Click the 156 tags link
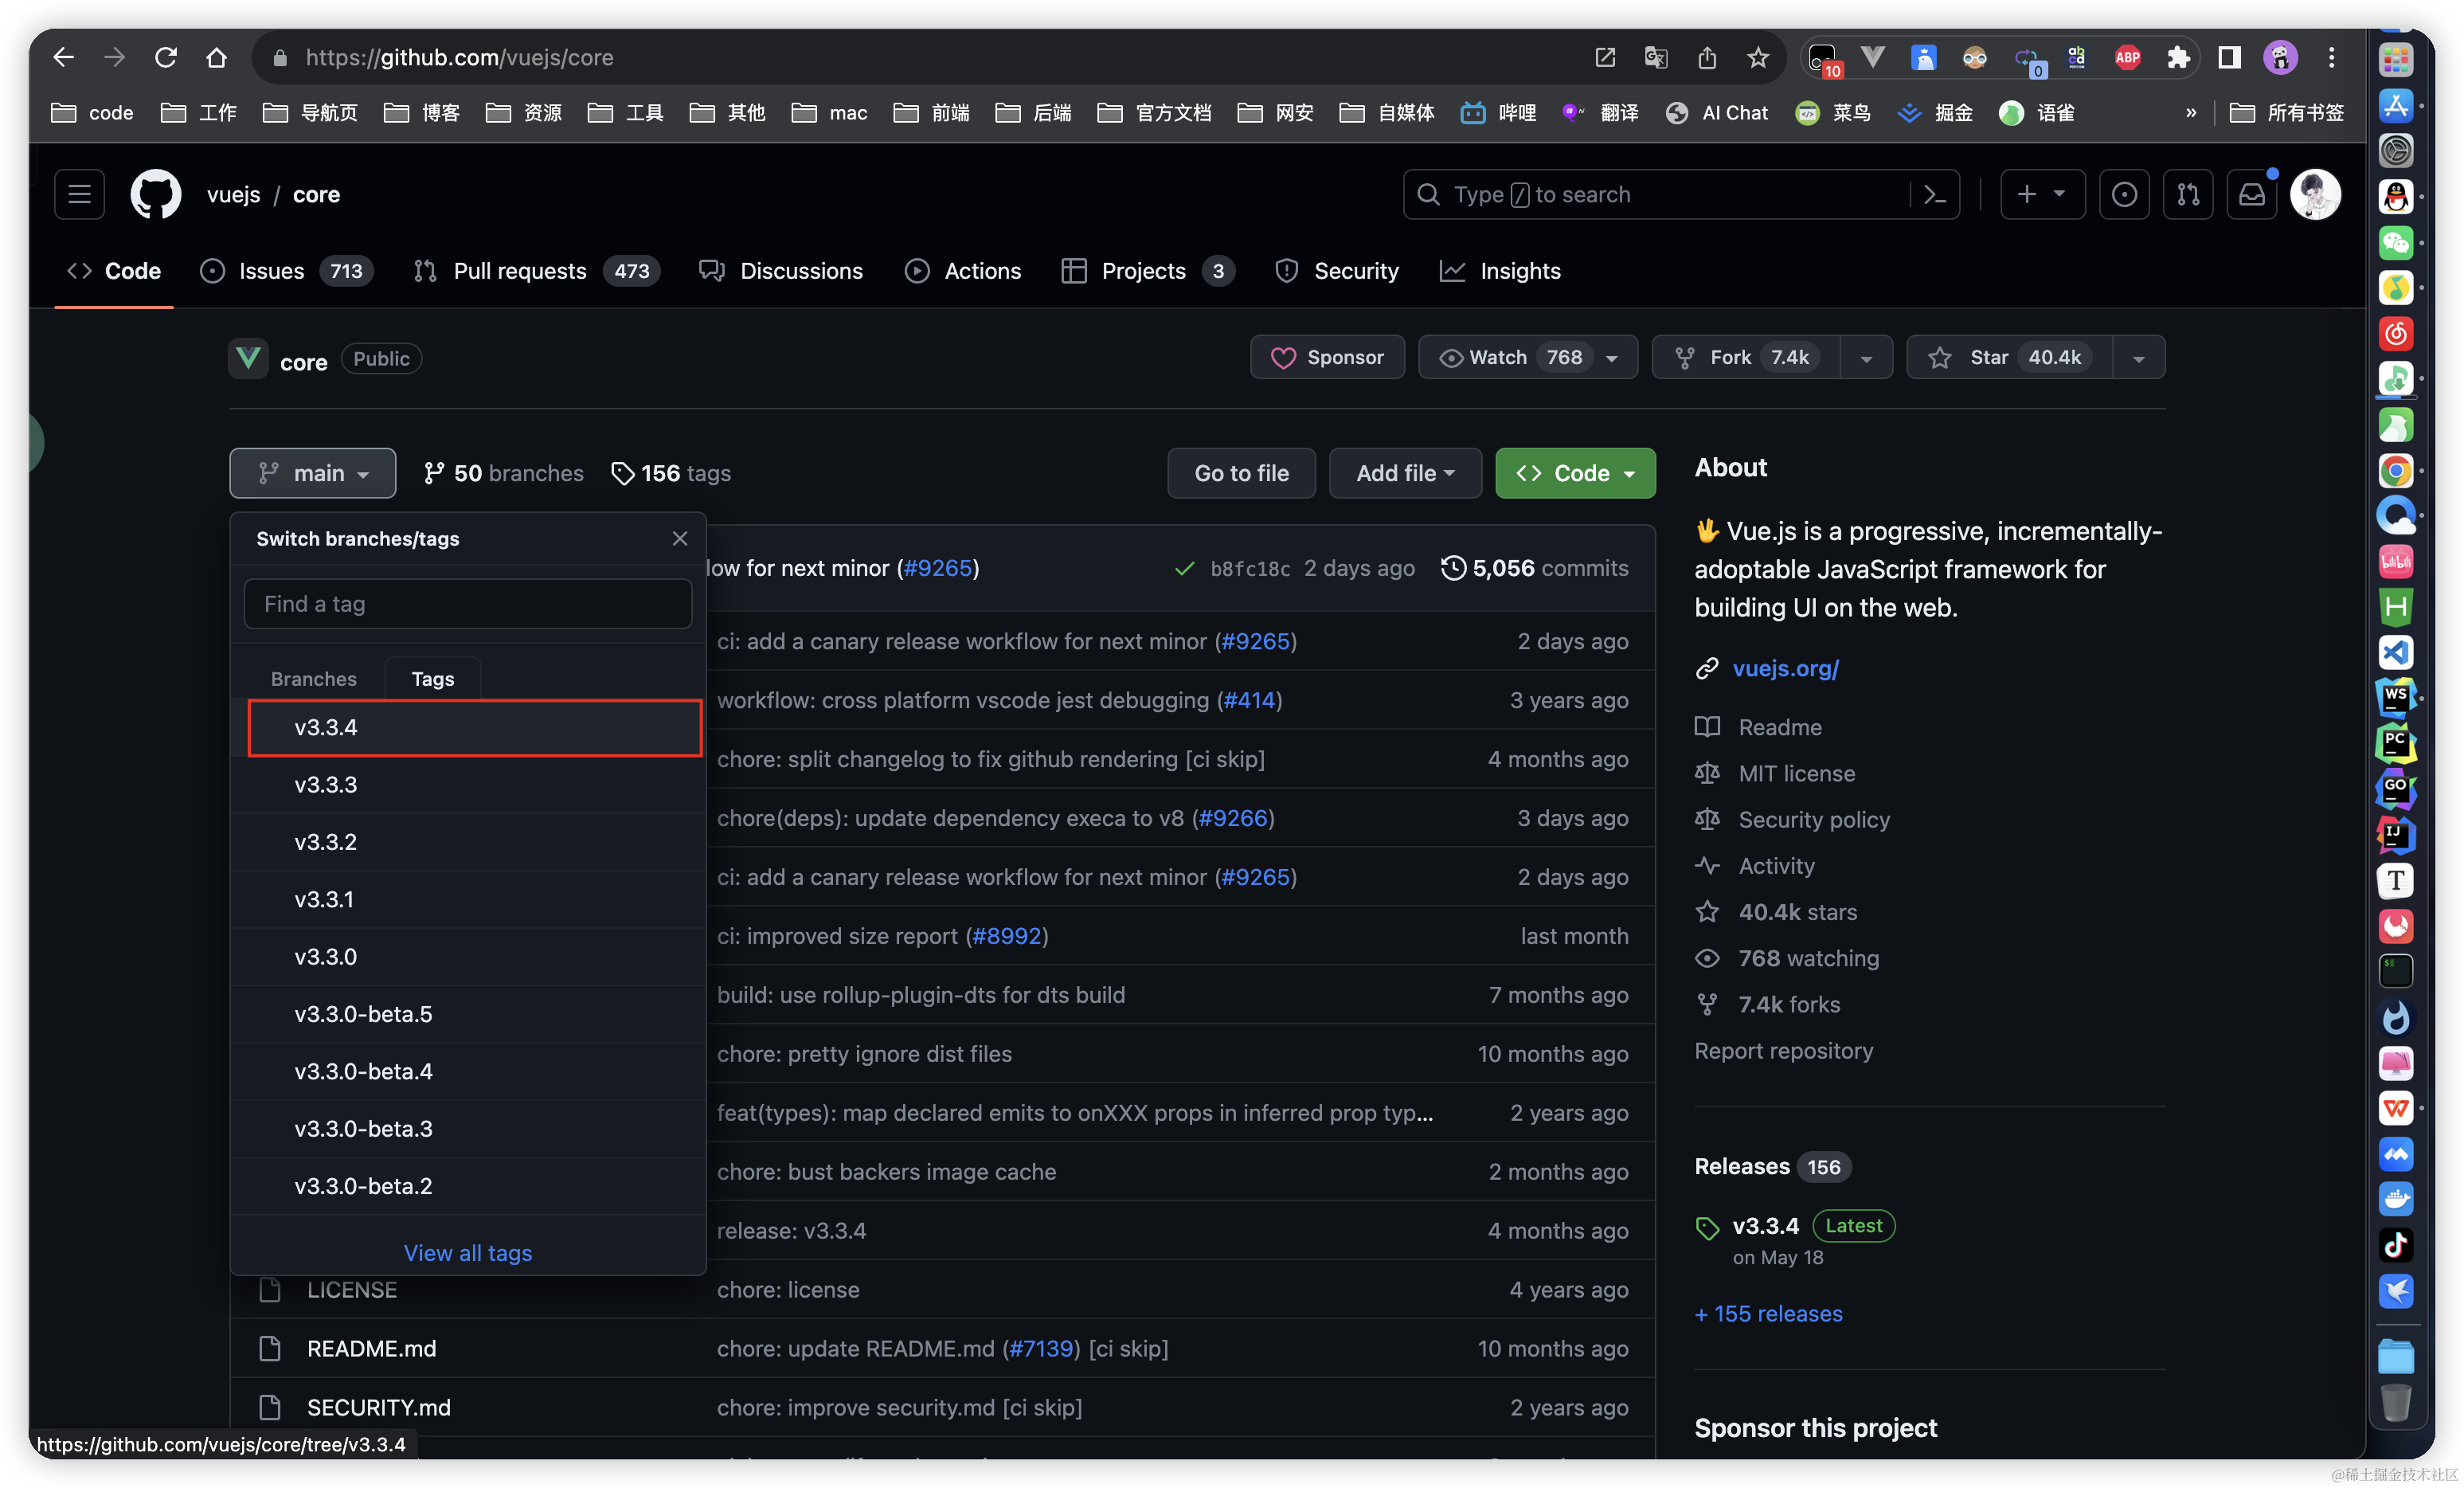Viewport: 2464px width, 1488px height. pos(671,473)
